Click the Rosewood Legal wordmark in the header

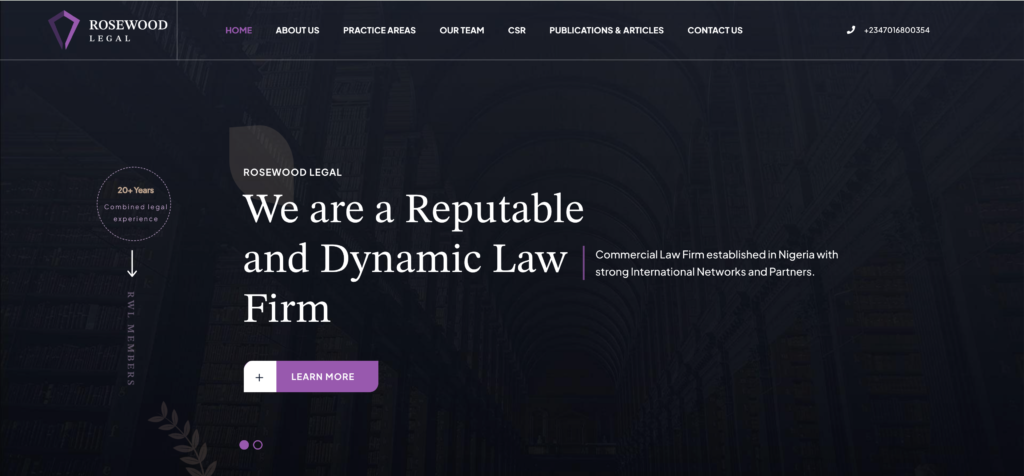point(128,30)
